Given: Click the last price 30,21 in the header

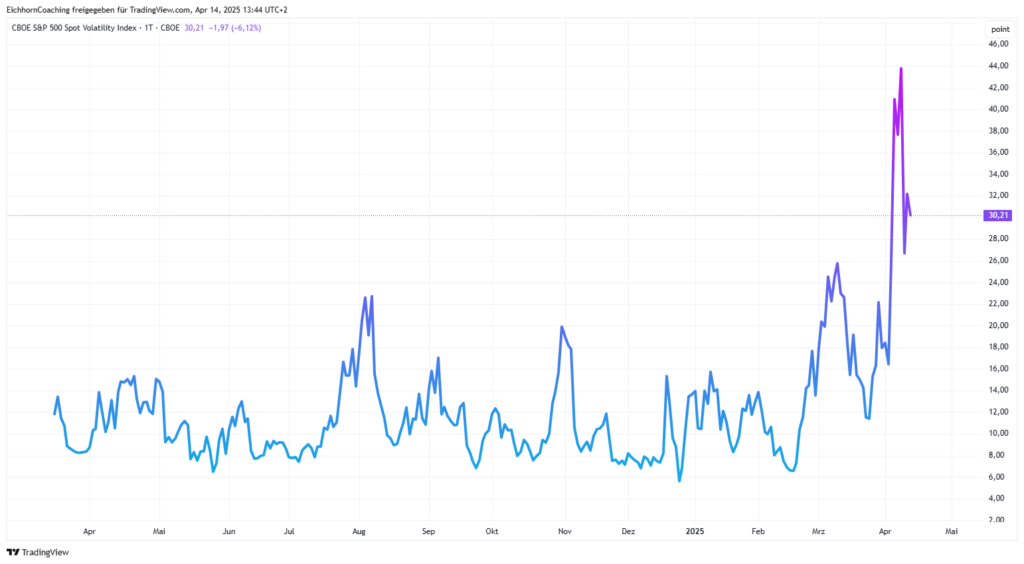Looking at the screenshot, I should (x=194, y=28).
